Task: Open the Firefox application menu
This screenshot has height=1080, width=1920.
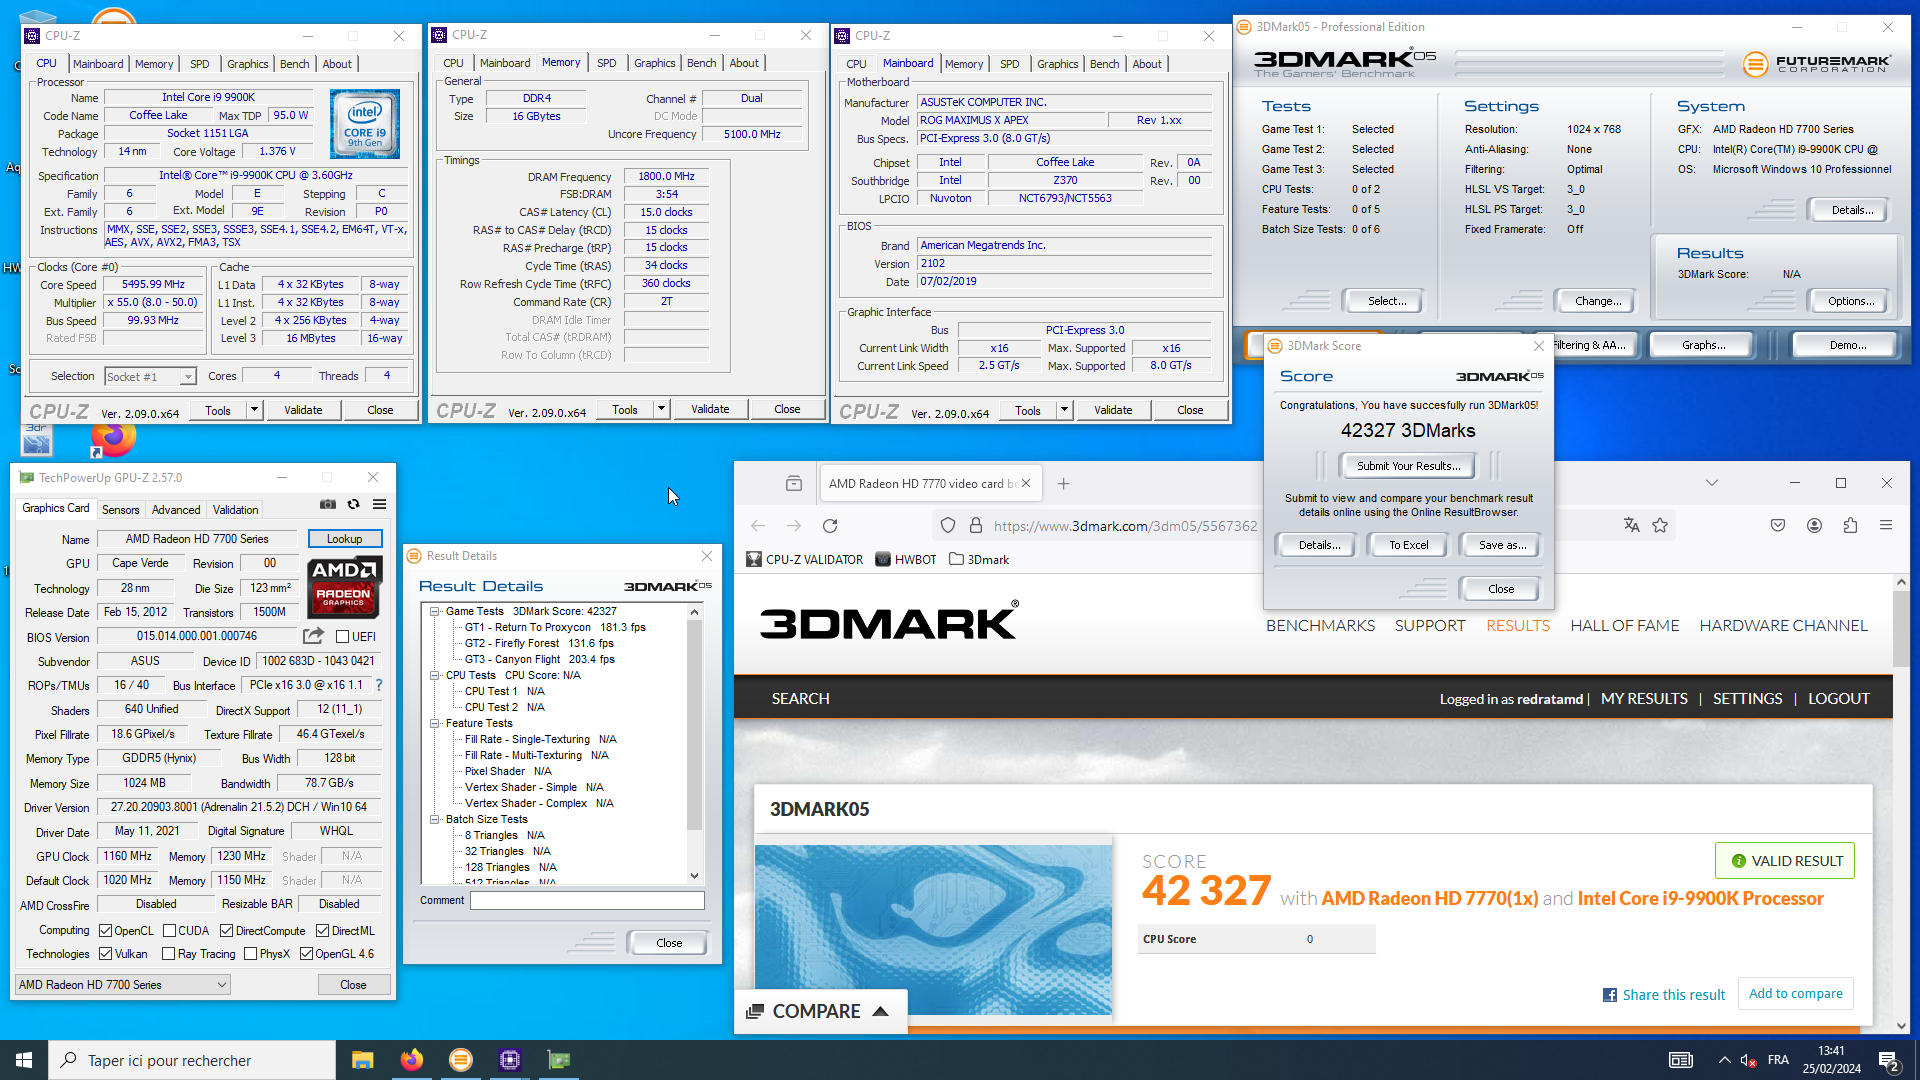Action: pos(1886,525)
